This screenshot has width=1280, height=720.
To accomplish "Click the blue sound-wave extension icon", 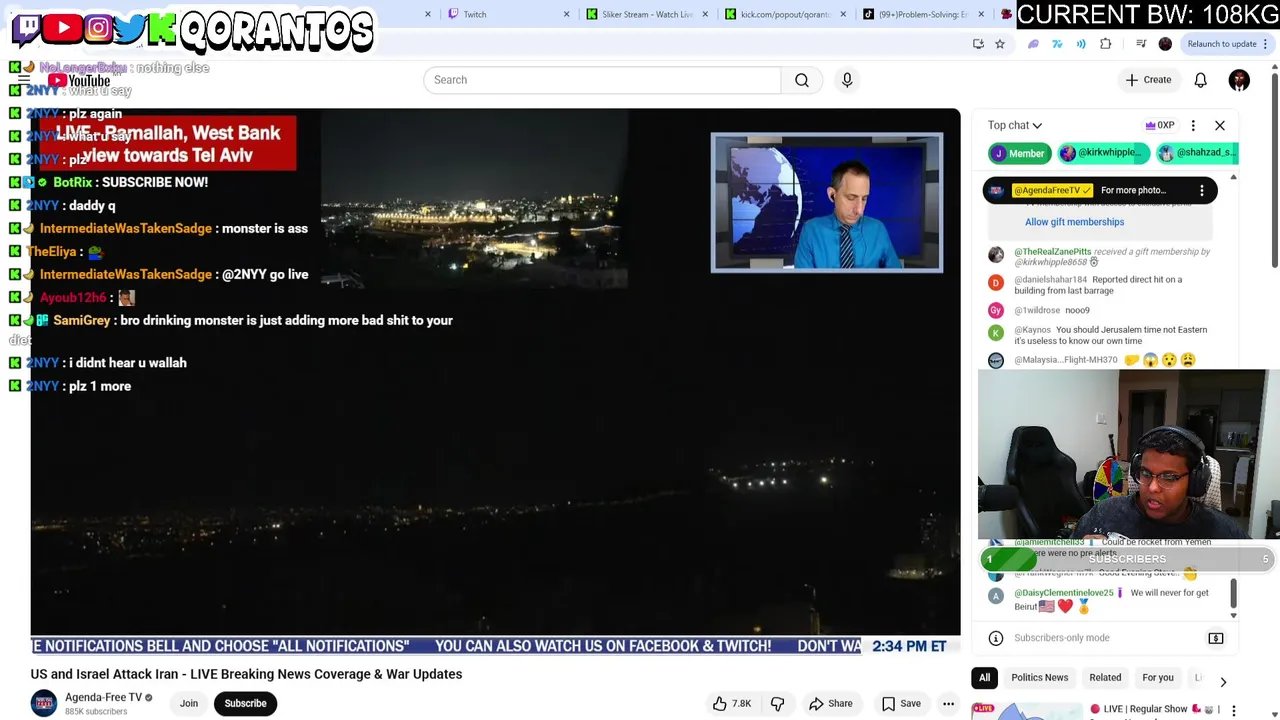I will 1081,44.
